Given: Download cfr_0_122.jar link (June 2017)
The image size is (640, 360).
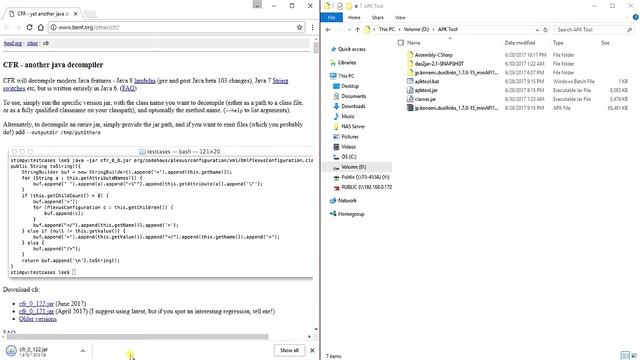Looking at the screenshot, I should click(36, 304).
